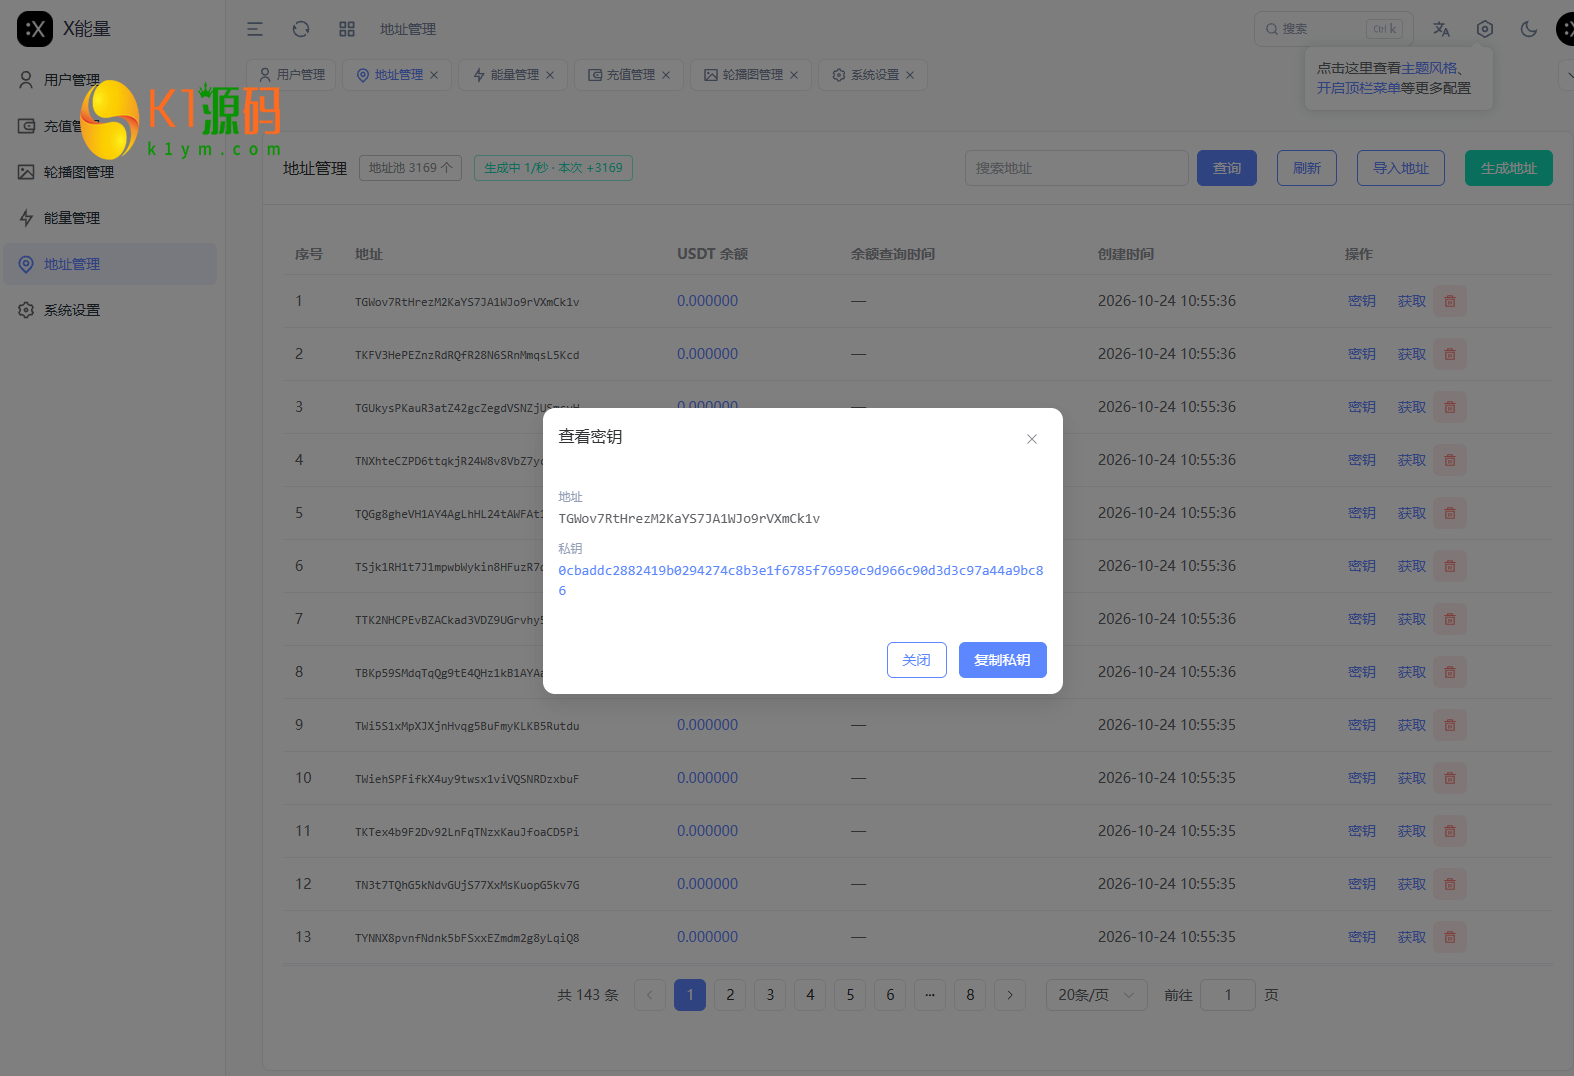Click the 前往 page number input
This screenshot has width=1574, height=1076.
[x=1228, y=995]
